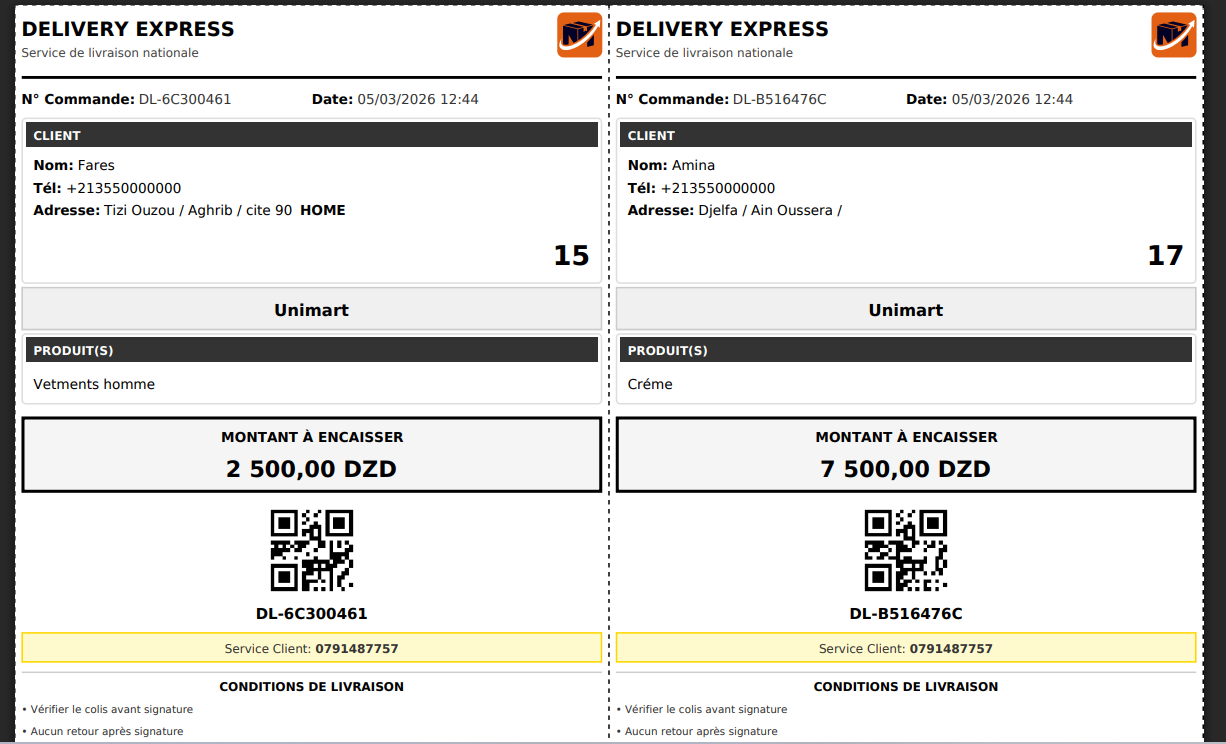Click the Delivery Express logo on Amina's label

tap(1173, 35)
